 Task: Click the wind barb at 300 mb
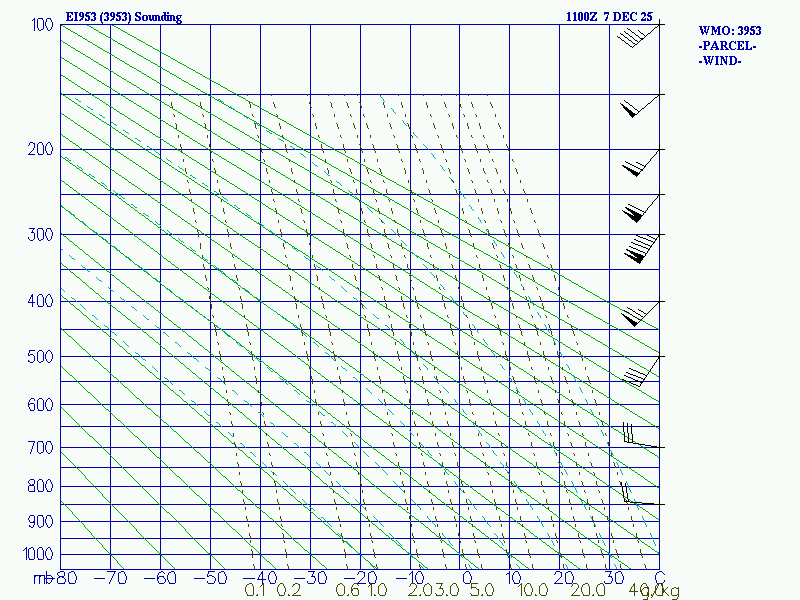point(642,248)
